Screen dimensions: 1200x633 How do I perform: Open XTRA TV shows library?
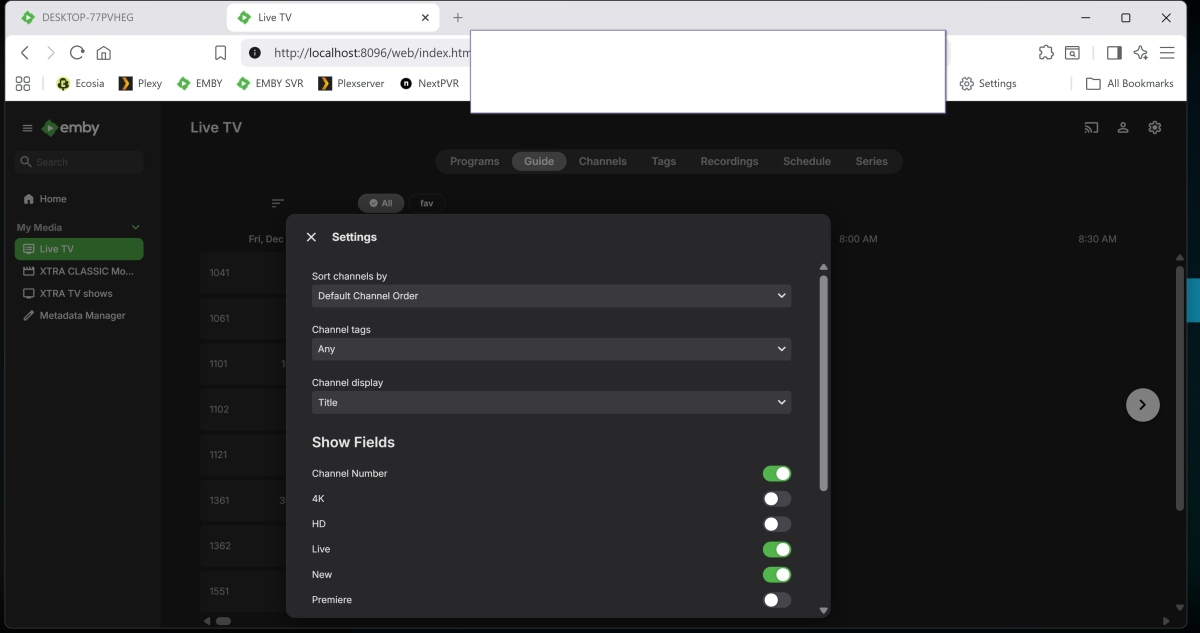(x=79, y=293)
